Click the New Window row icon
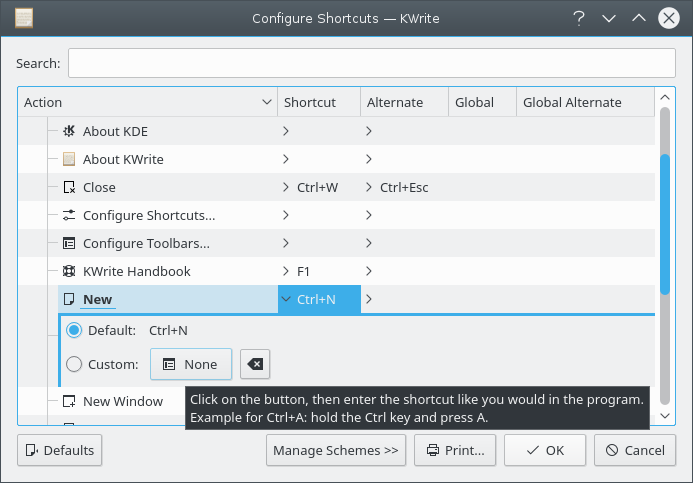Screen dimensions: 693x483 (69, 401)
